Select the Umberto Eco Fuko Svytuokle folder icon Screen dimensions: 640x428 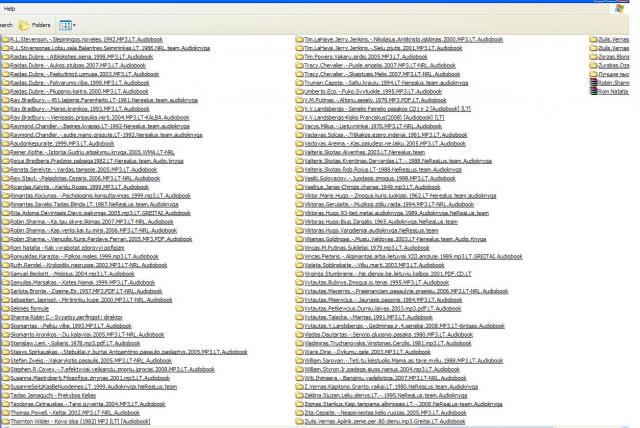click(299, 90)
